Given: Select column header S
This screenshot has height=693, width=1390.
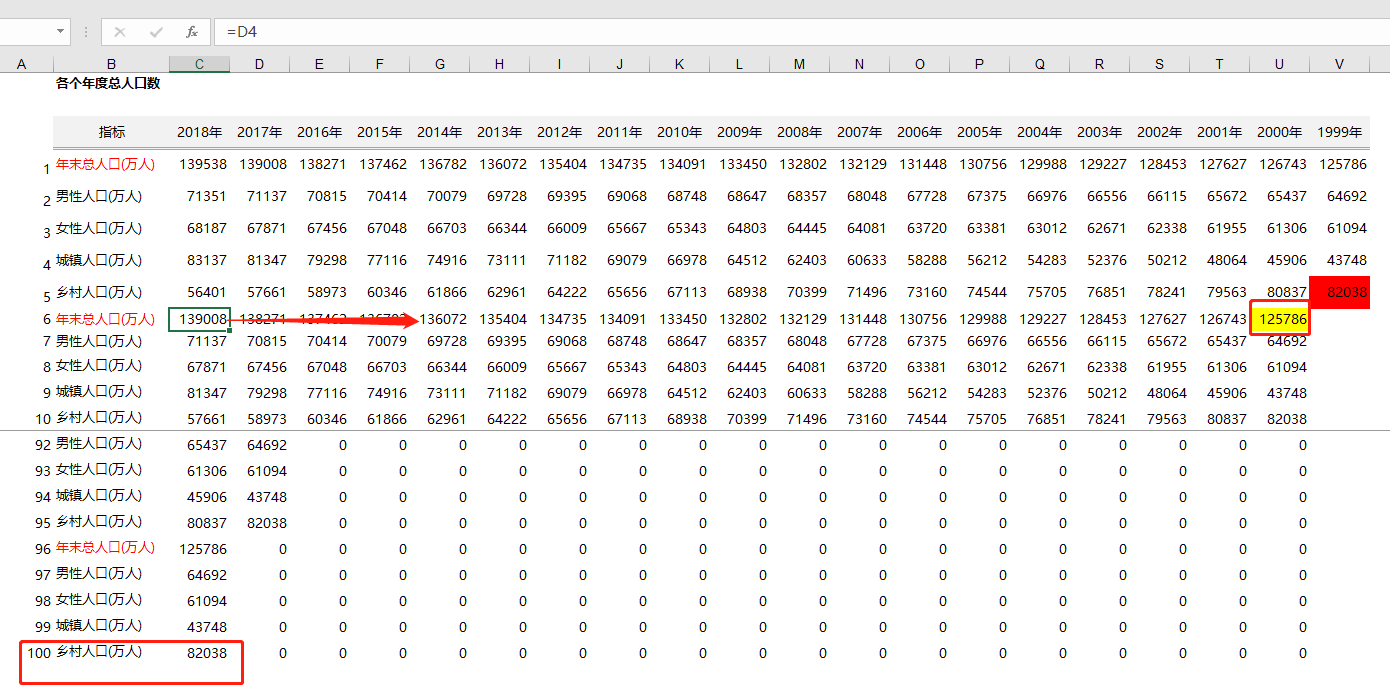Looking at the screenshot, I should point(1160,64).
